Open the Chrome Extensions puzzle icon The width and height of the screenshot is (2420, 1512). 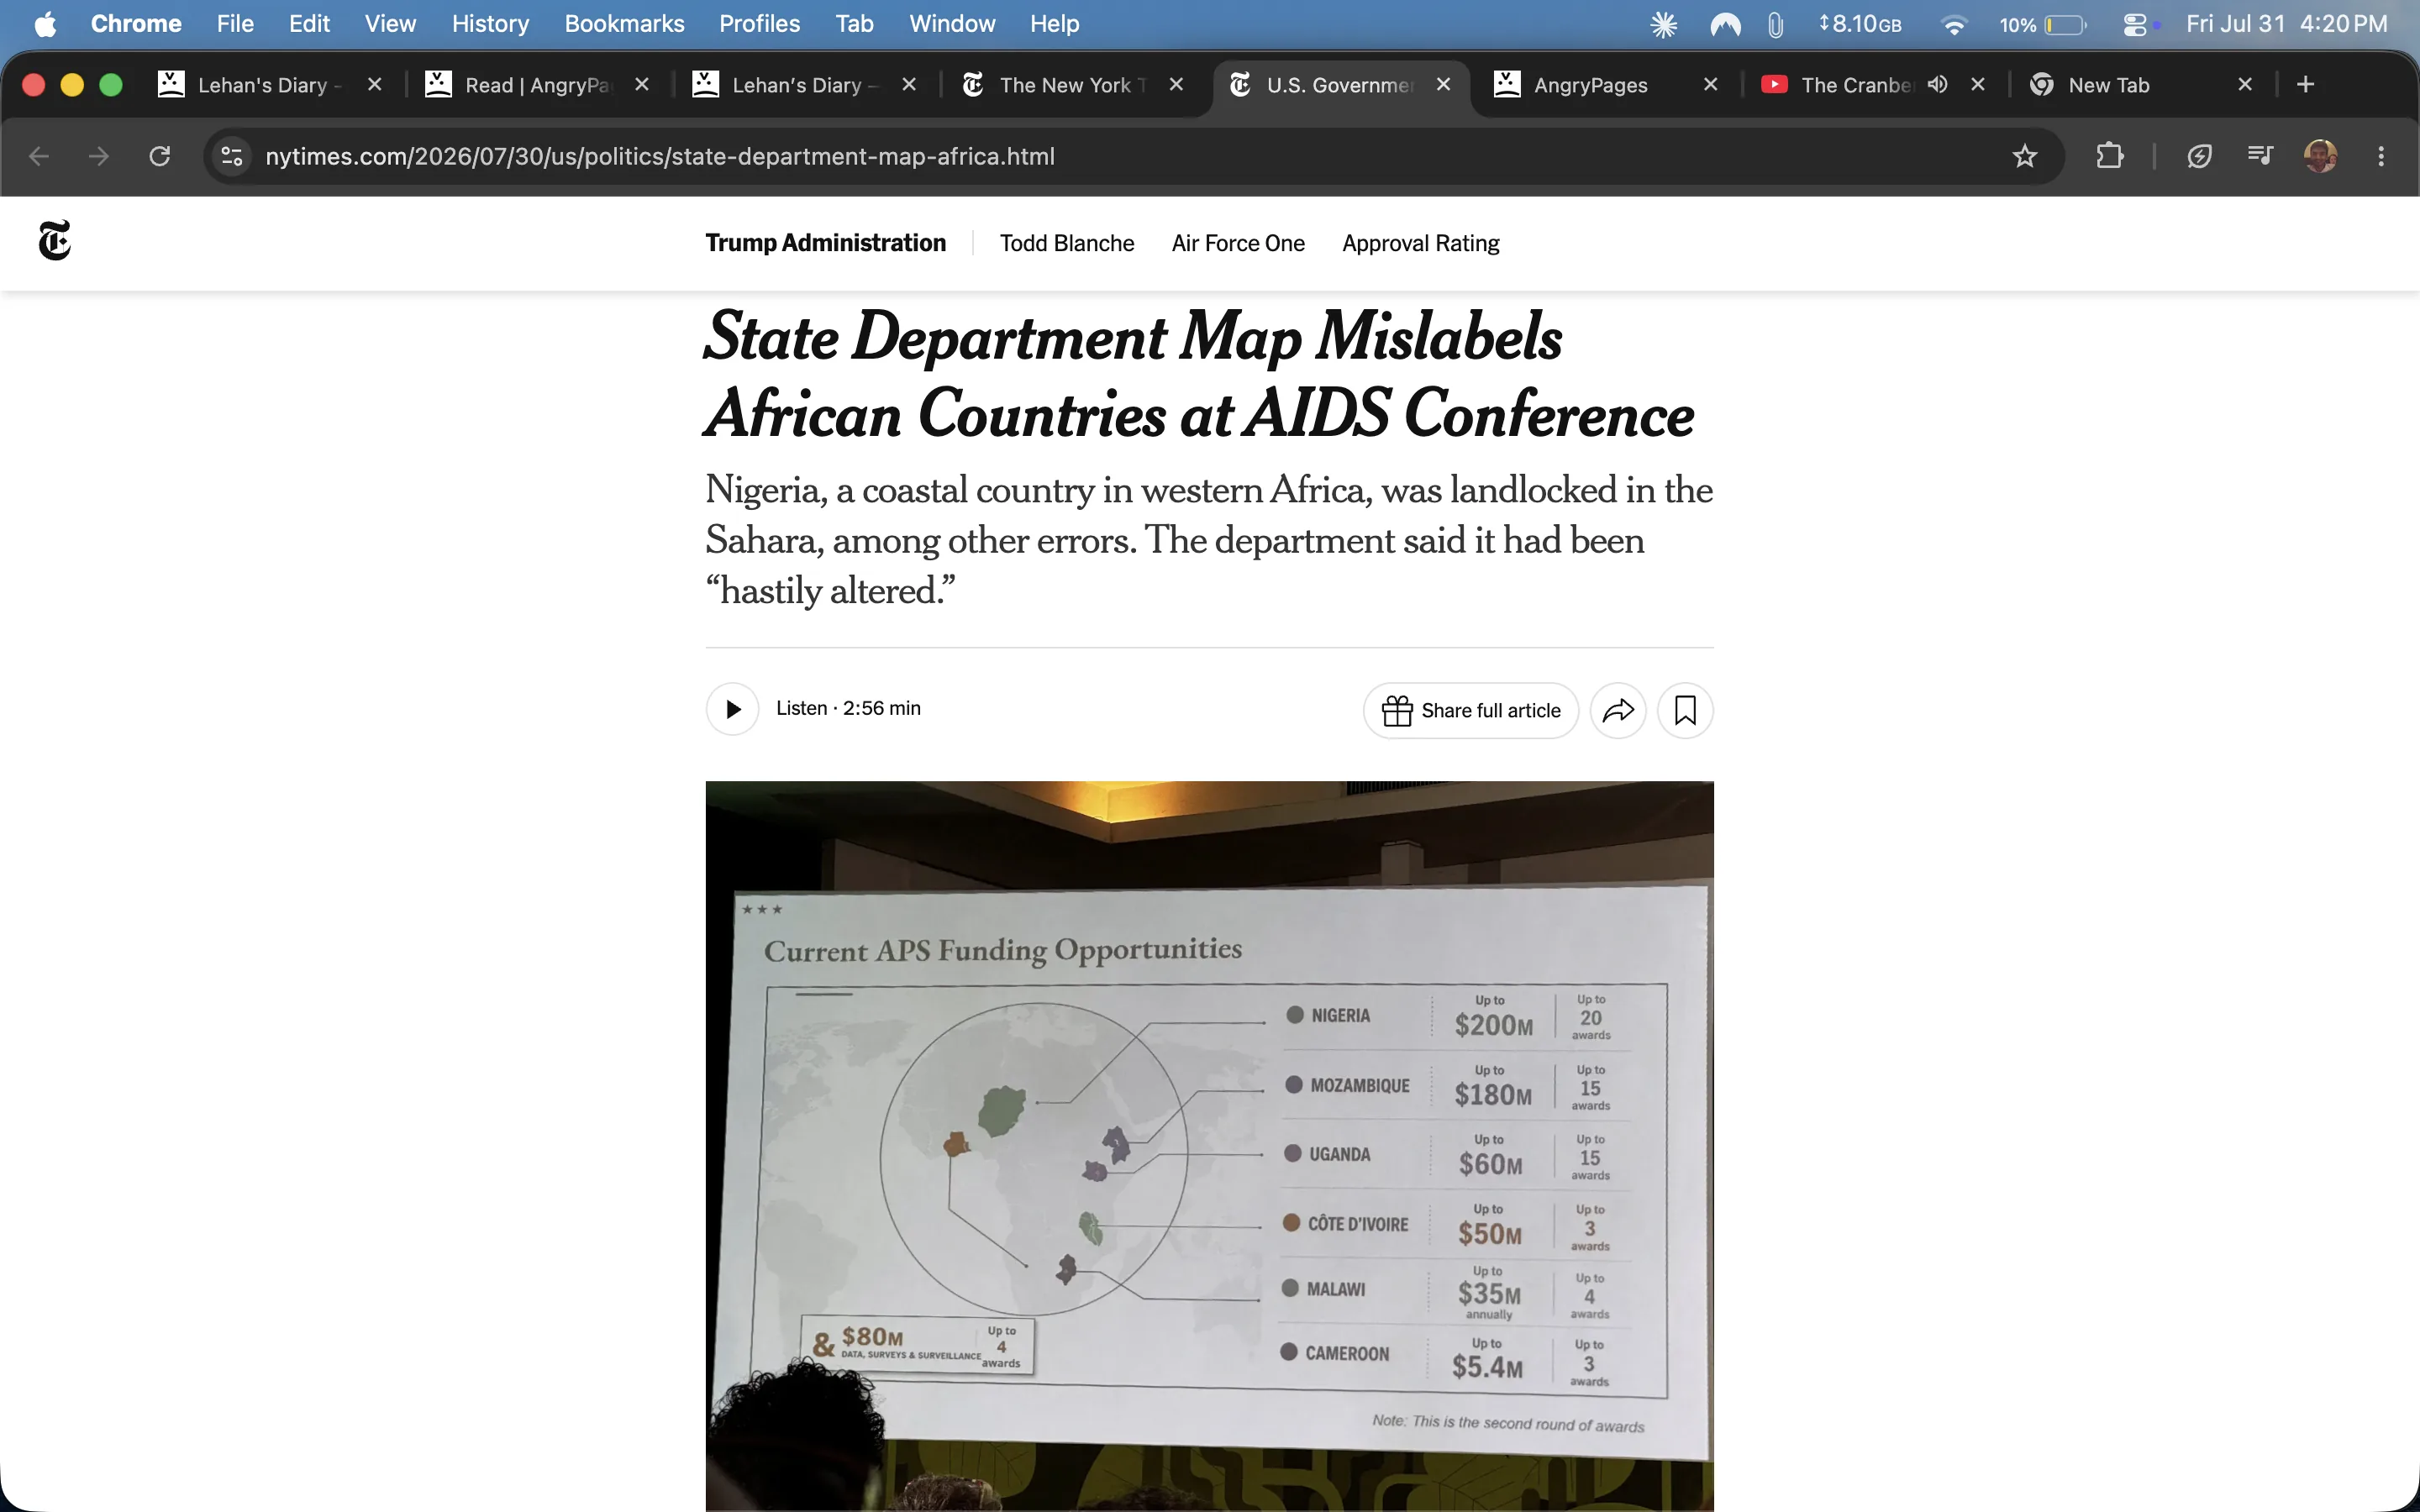coord(2109,156)
